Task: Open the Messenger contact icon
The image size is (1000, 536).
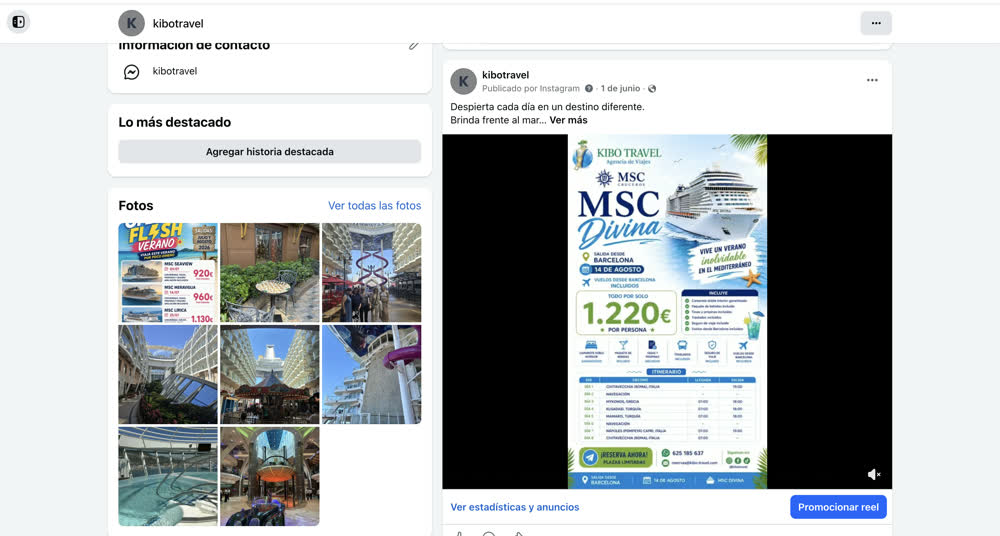Action: (x=131, y=71)
